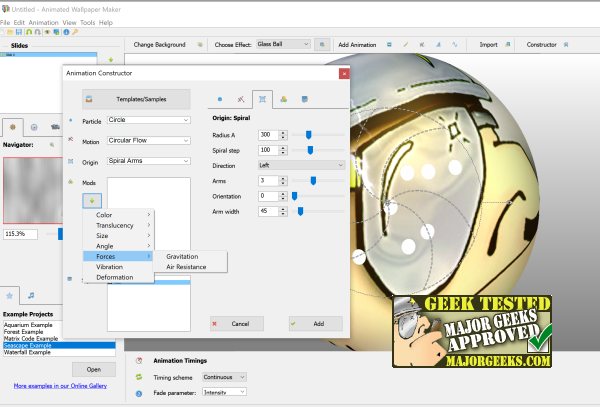The height and width of the screenshot is (407, 600).
Task: Adjust the Radius A slider
Action: (x=309, y=134)
